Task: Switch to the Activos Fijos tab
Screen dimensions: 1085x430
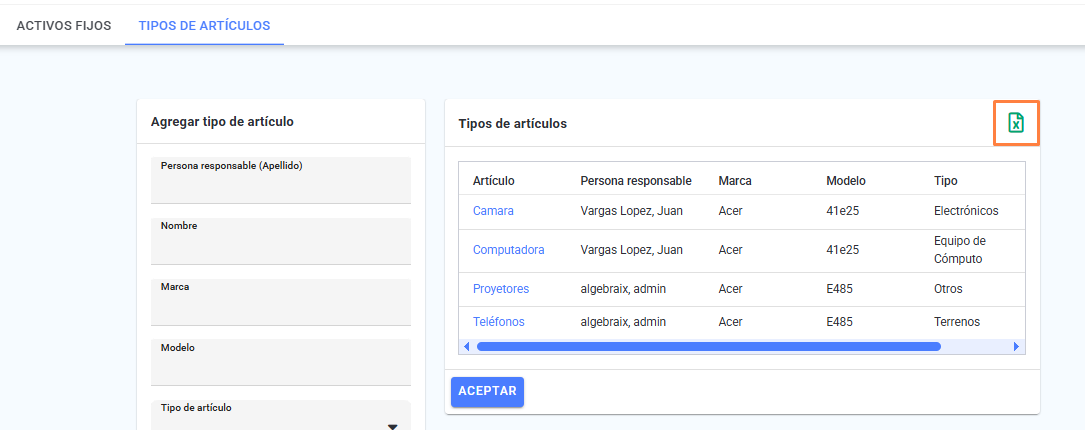Action: click(64, 26)
